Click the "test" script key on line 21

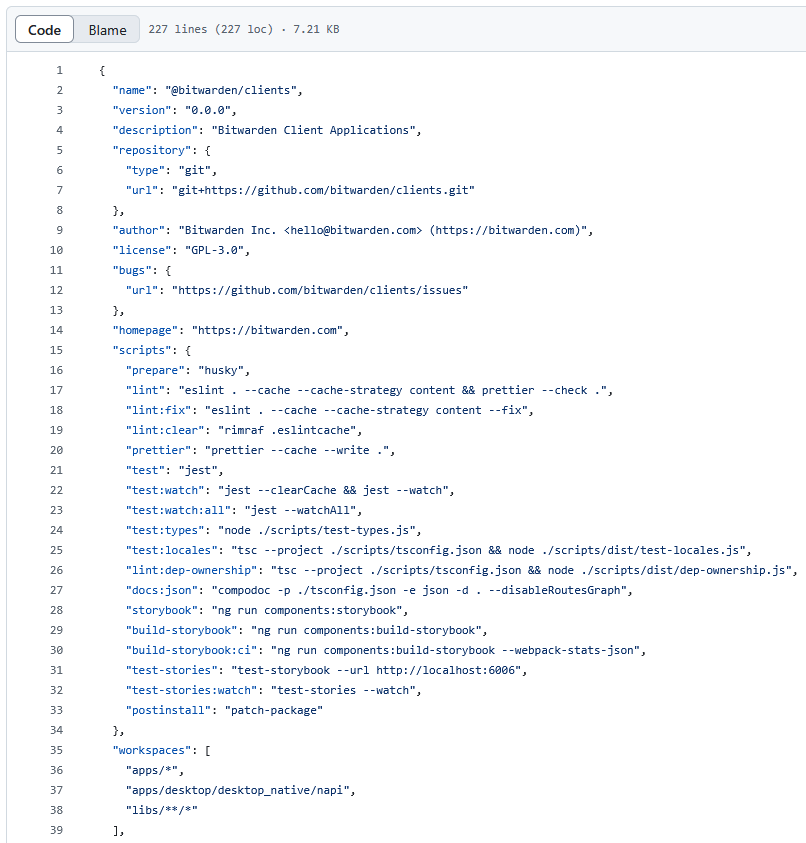(x=145, y=470)
